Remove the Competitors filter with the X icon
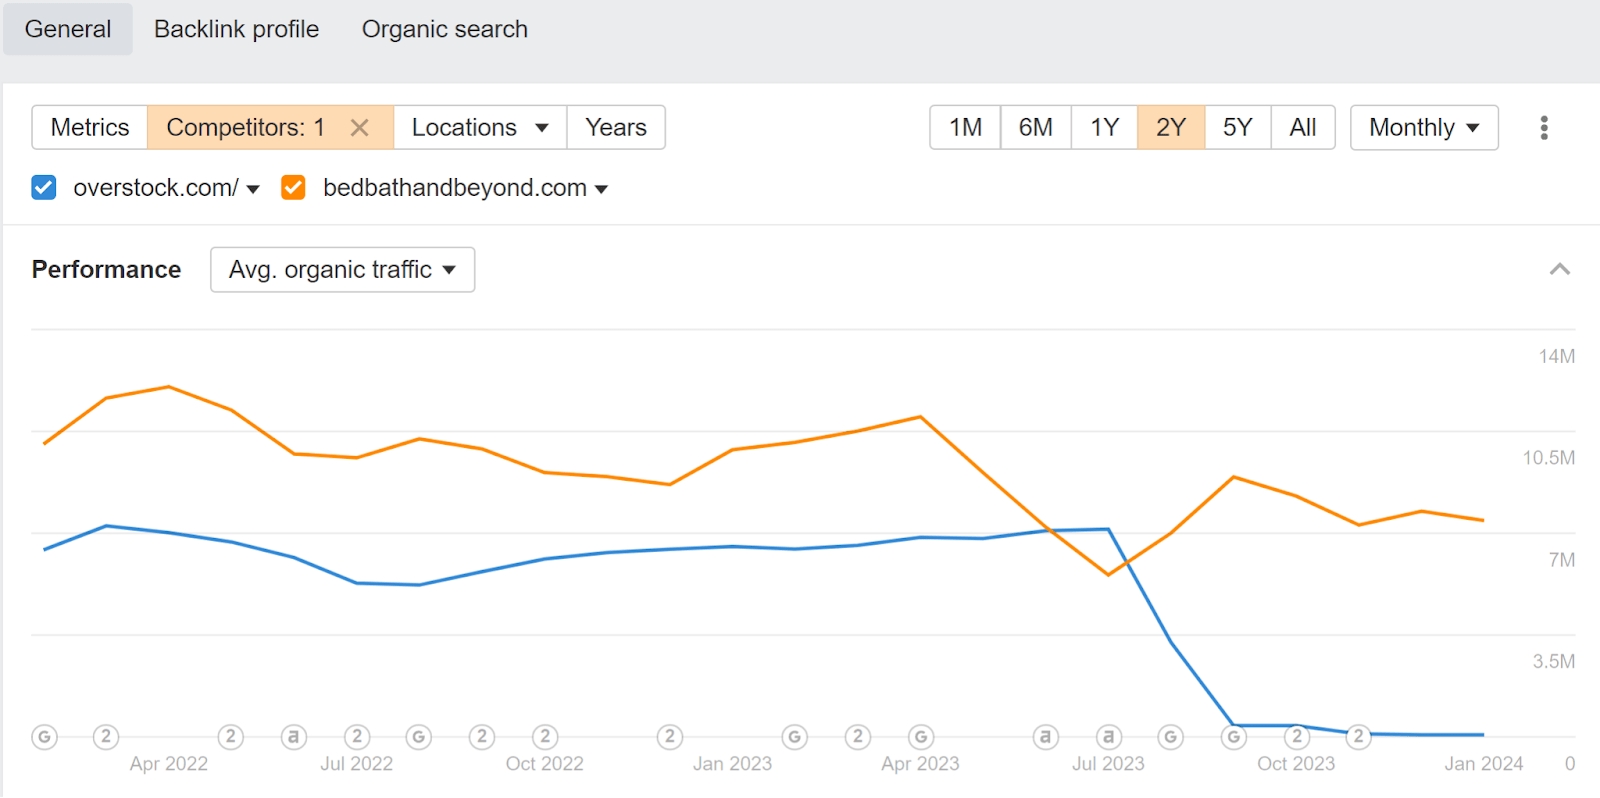Image resolution: width=1600 pixels, height=798 pixels. coord(360,128)
